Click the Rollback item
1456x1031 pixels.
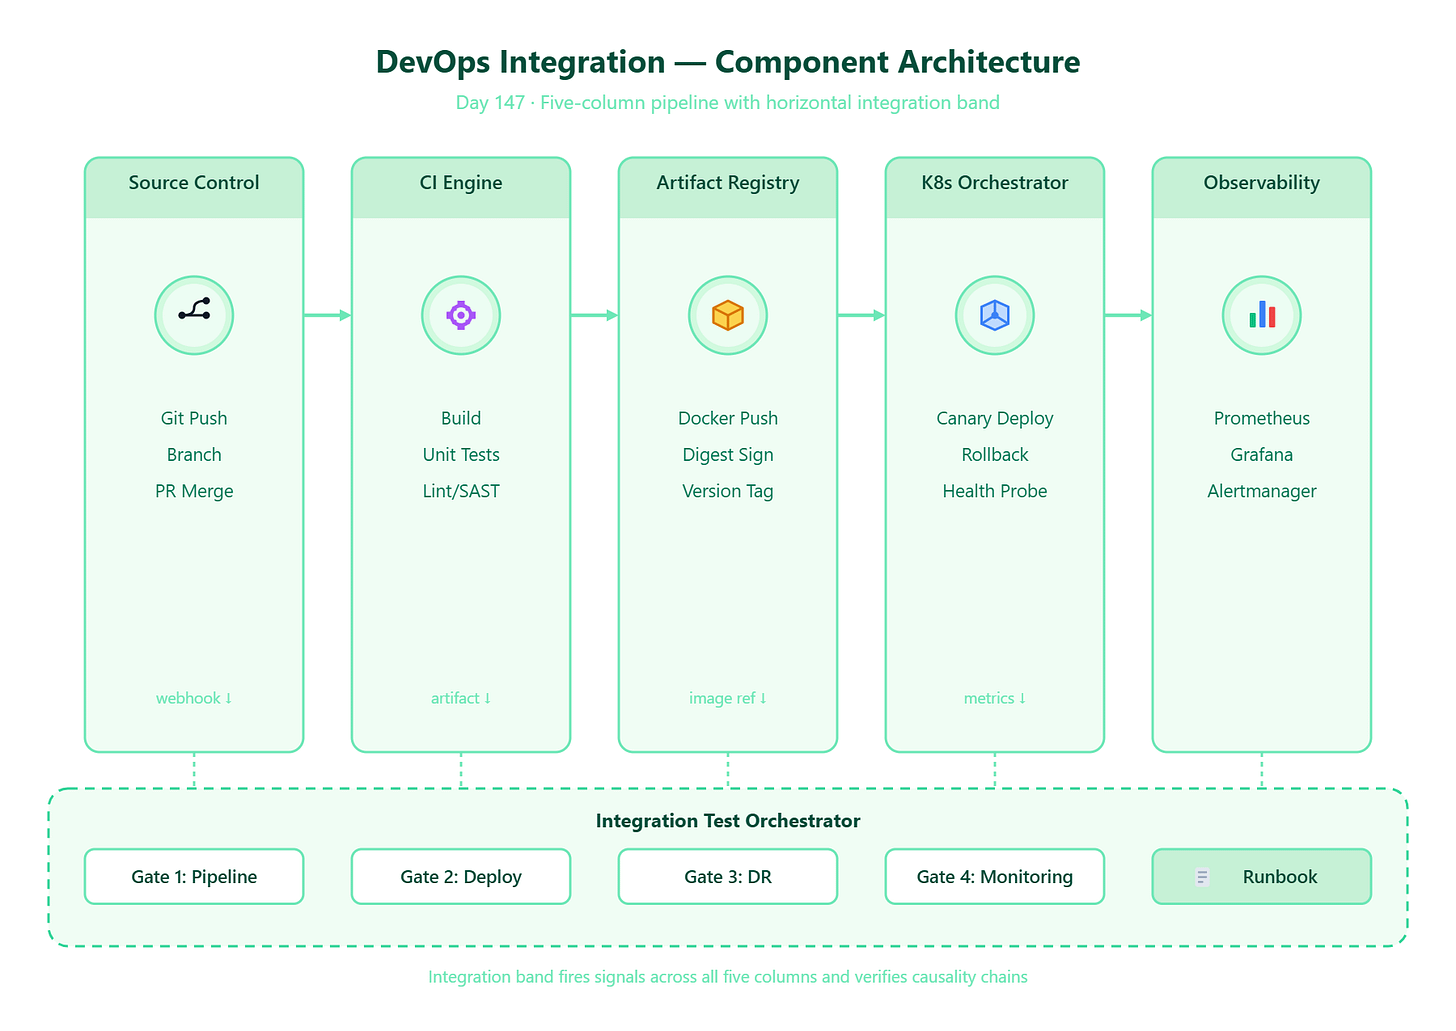pos(995,454)
